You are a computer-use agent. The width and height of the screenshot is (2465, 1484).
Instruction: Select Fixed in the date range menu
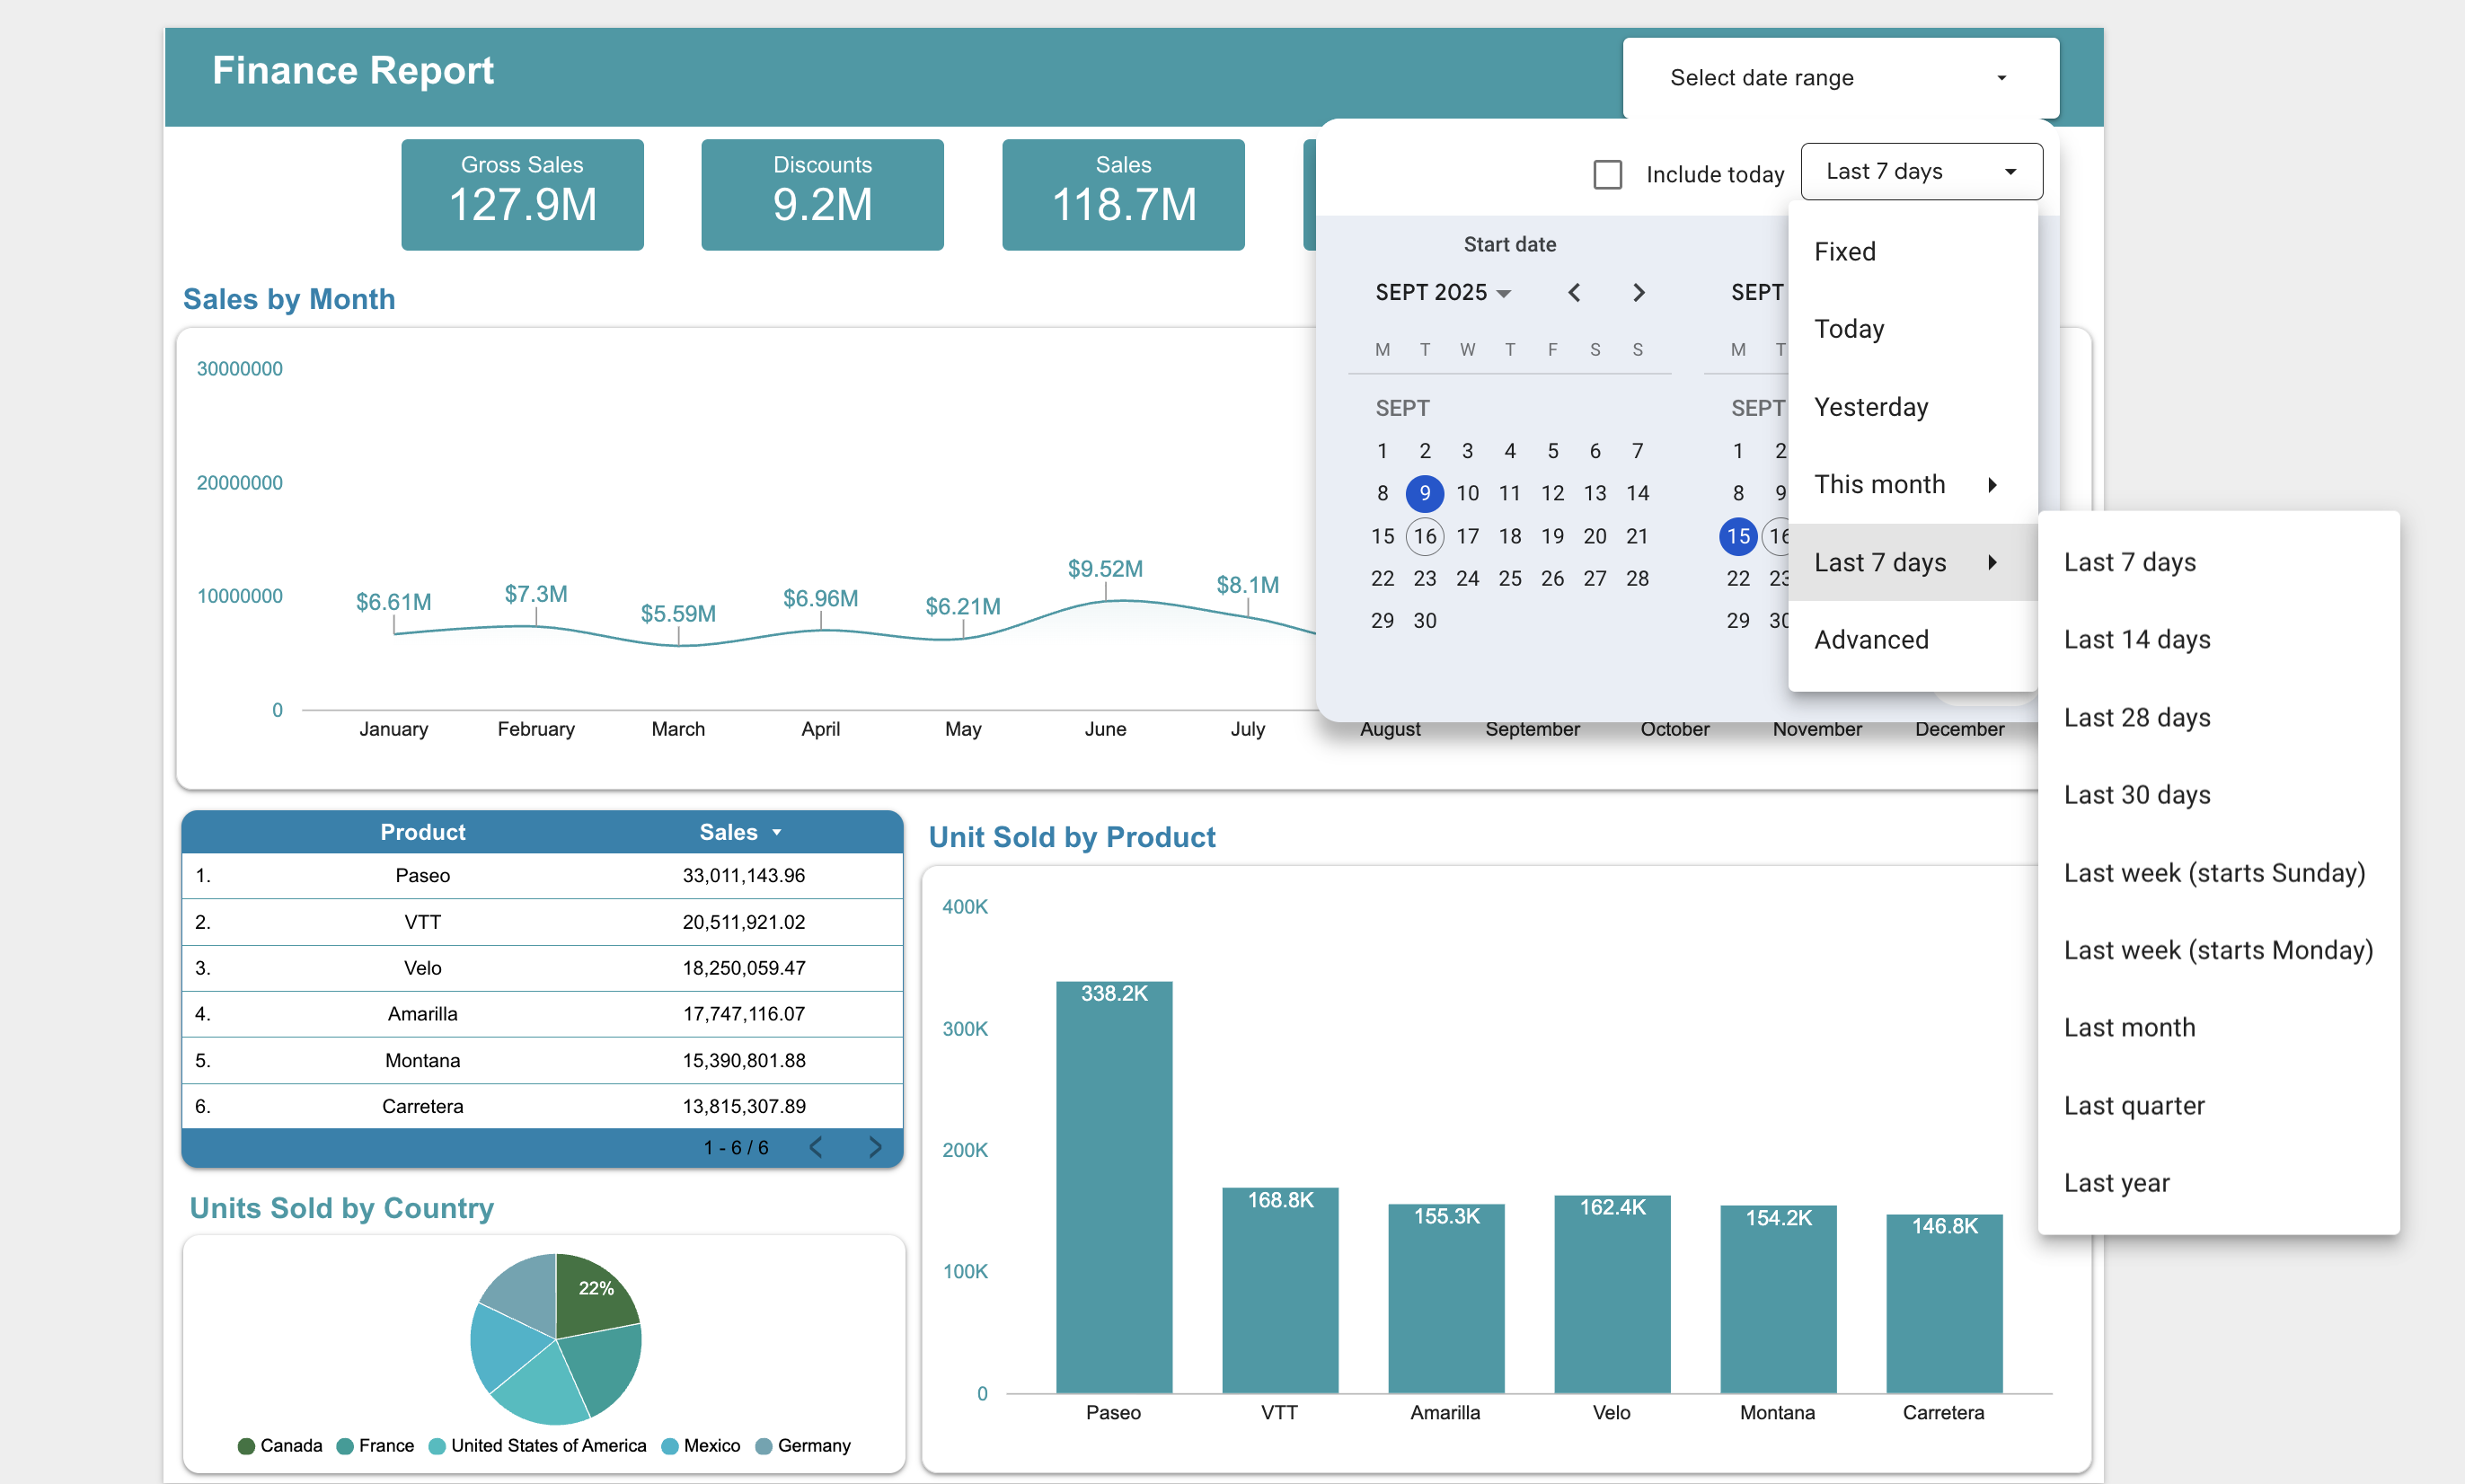pyautogui.click(x=1844, y=251)
